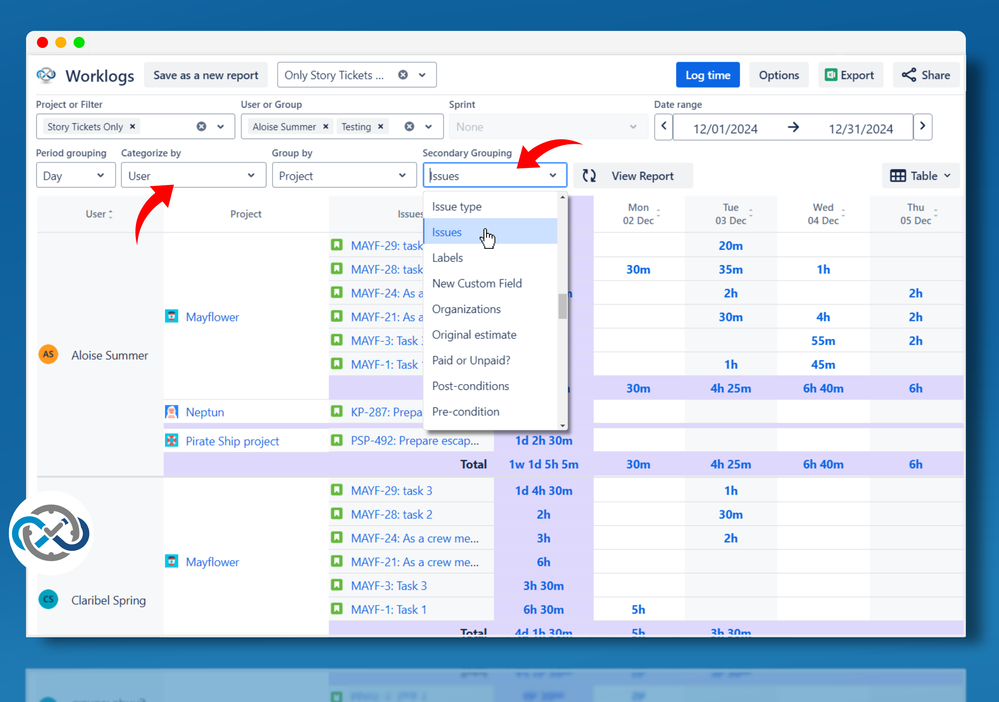Viewport: 999px width, 702px height.
Task: Click Save as a new report
Action: (206, 75)
